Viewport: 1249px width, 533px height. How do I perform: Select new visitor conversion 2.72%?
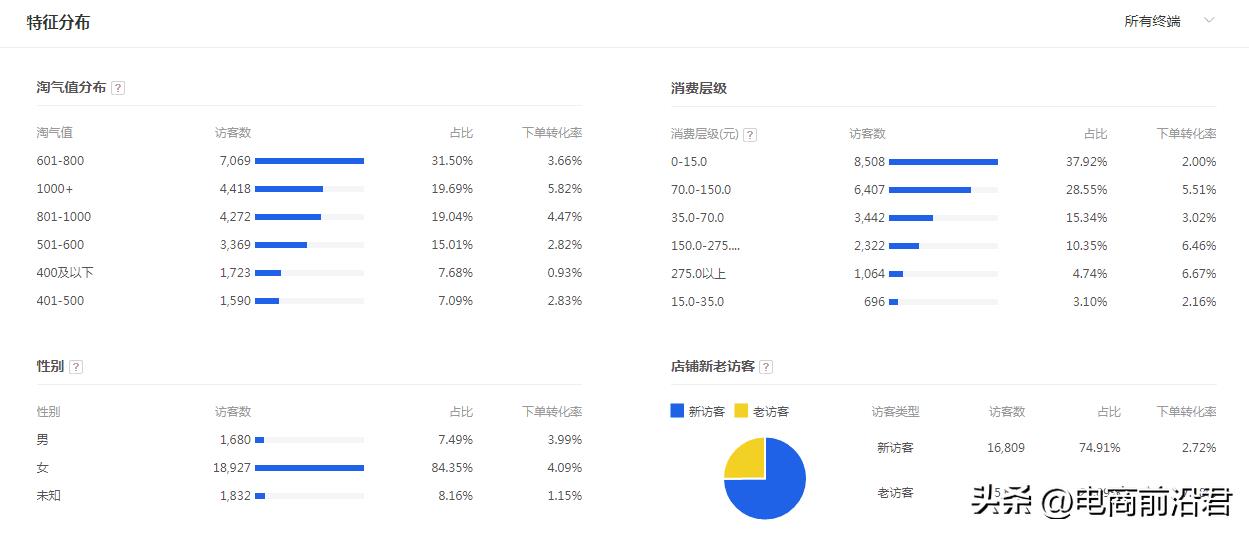click(1199, 448)
